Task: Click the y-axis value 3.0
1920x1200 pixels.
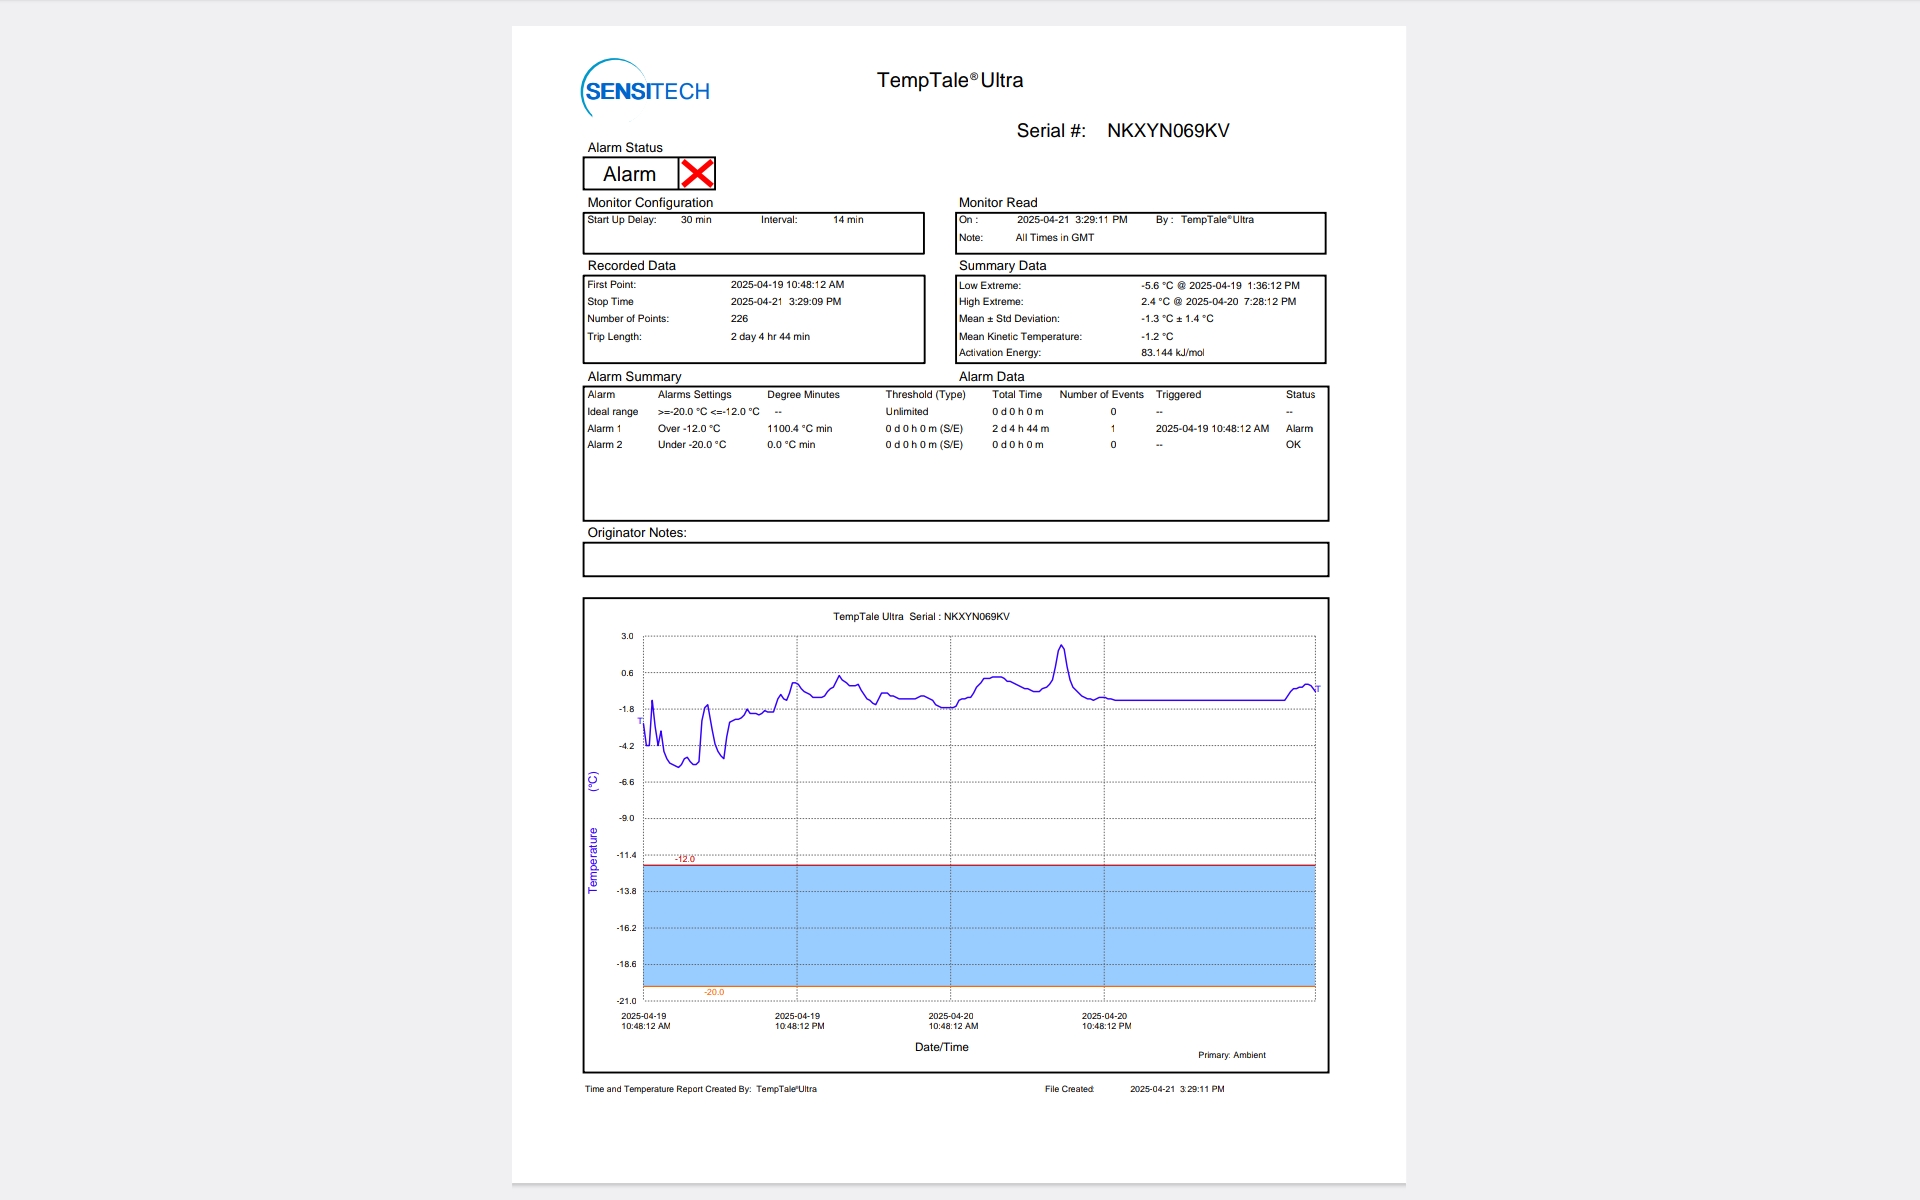Action: 627,636
